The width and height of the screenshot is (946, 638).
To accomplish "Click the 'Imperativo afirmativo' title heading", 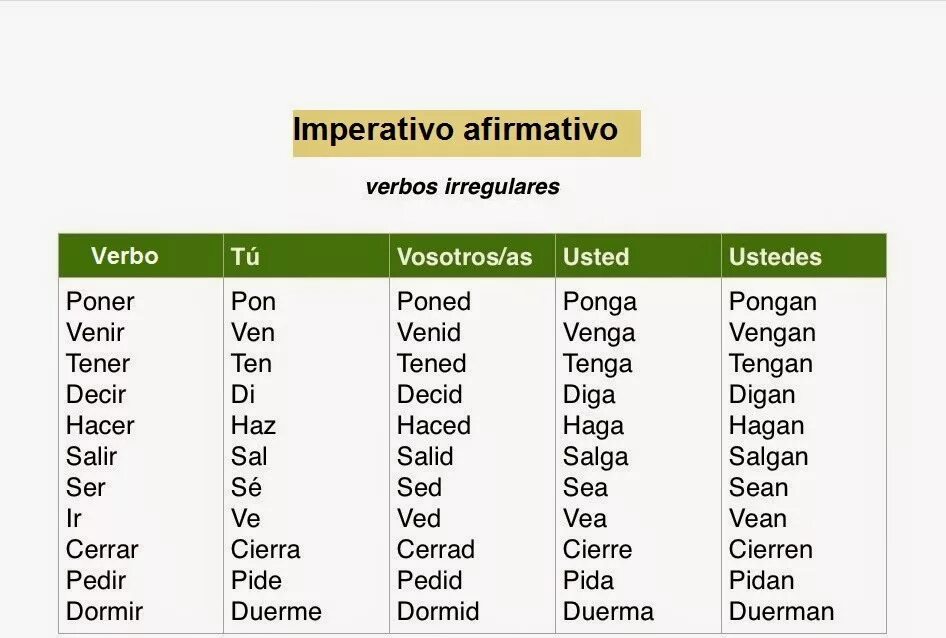I will click(x=455, y=130).
